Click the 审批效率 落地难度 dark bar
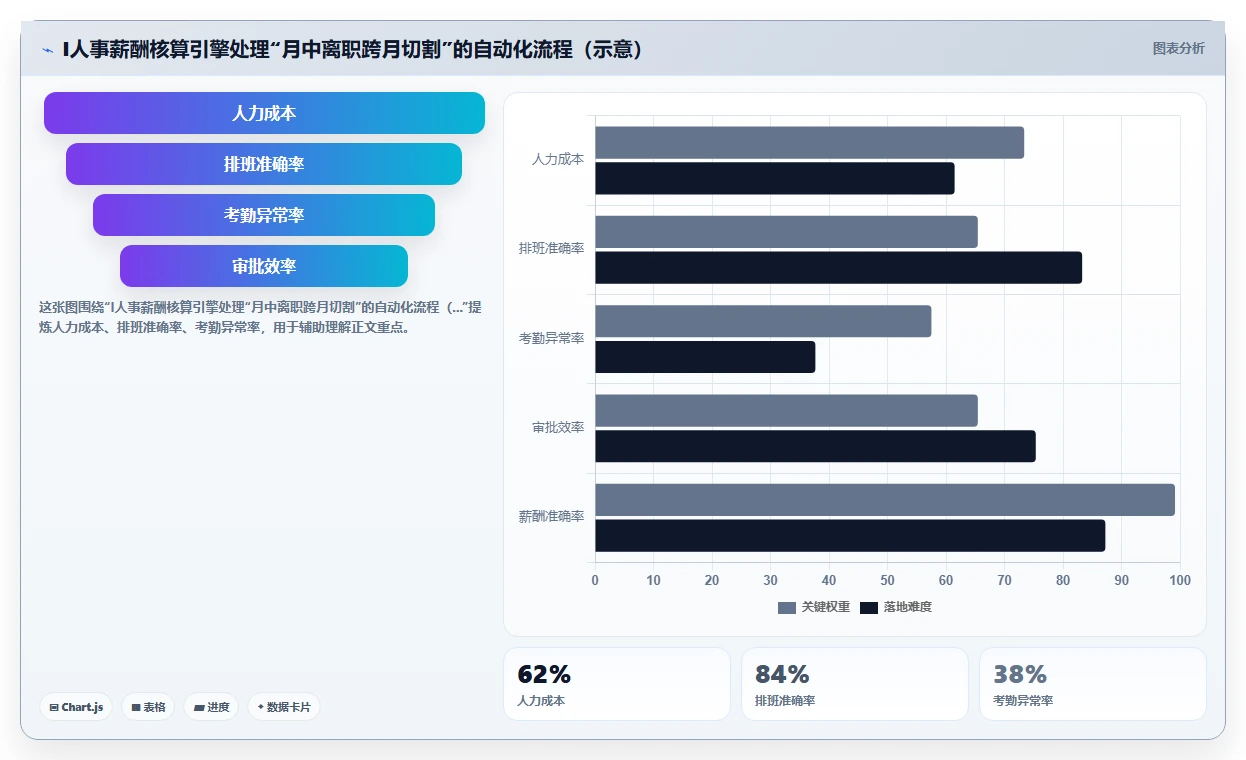This screenshot has width=1246, height=760. (815, 446)
